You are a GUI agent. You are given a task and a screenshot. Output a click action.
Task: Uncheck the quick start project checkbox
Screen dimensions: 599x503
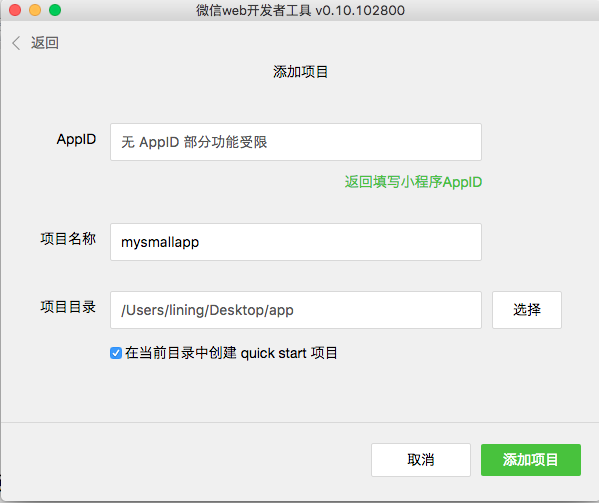point(116,353)
